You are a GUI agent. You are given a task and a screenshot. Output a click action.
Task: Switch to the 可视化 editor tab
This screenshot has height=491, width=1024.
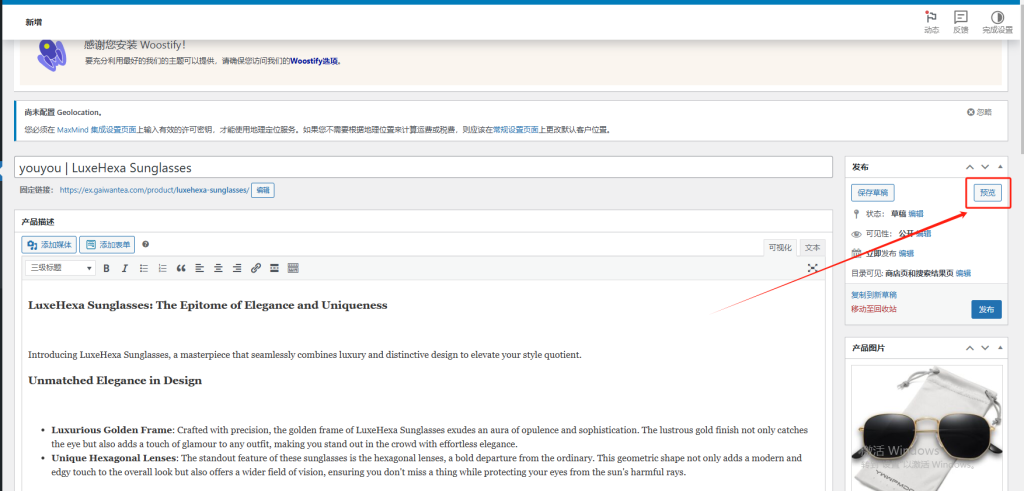780,247
